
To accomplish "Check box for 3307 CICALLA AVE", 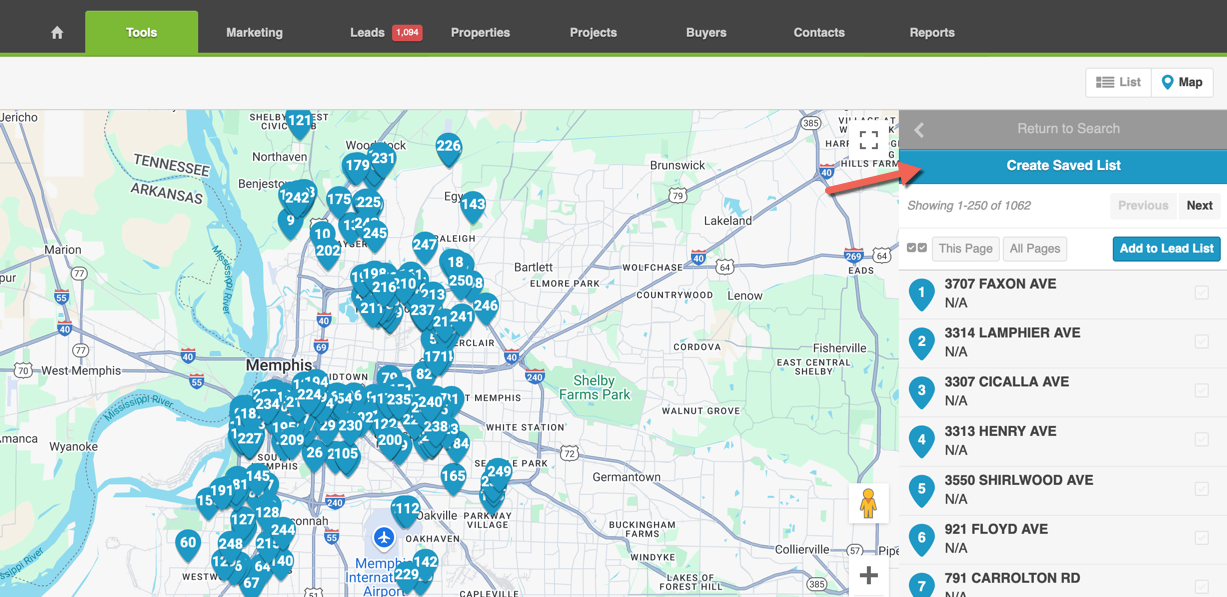I will [x=1201, y=391].
